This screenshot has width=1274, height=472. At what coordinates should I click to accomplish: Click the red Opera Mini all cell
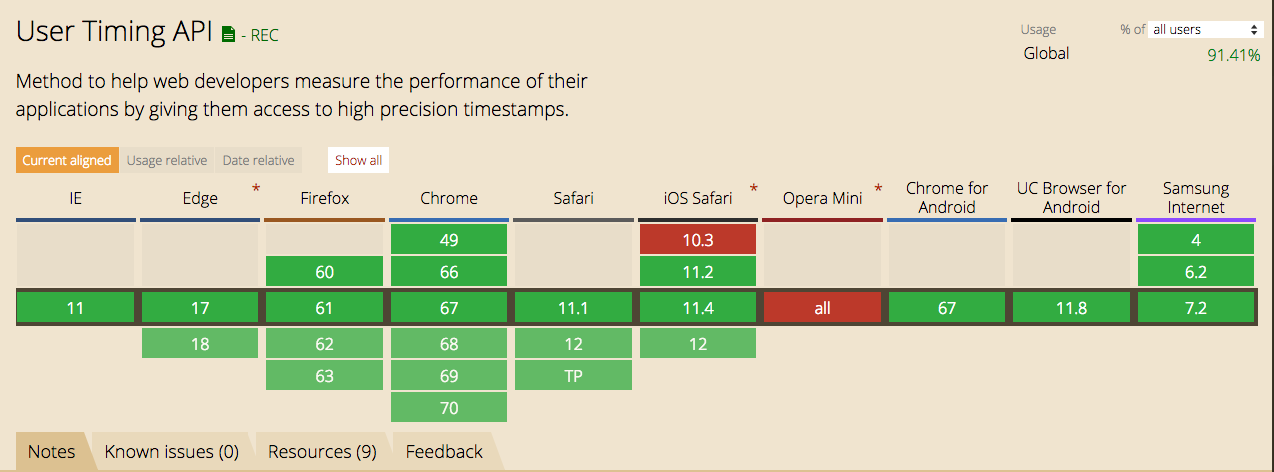point(822,308)
